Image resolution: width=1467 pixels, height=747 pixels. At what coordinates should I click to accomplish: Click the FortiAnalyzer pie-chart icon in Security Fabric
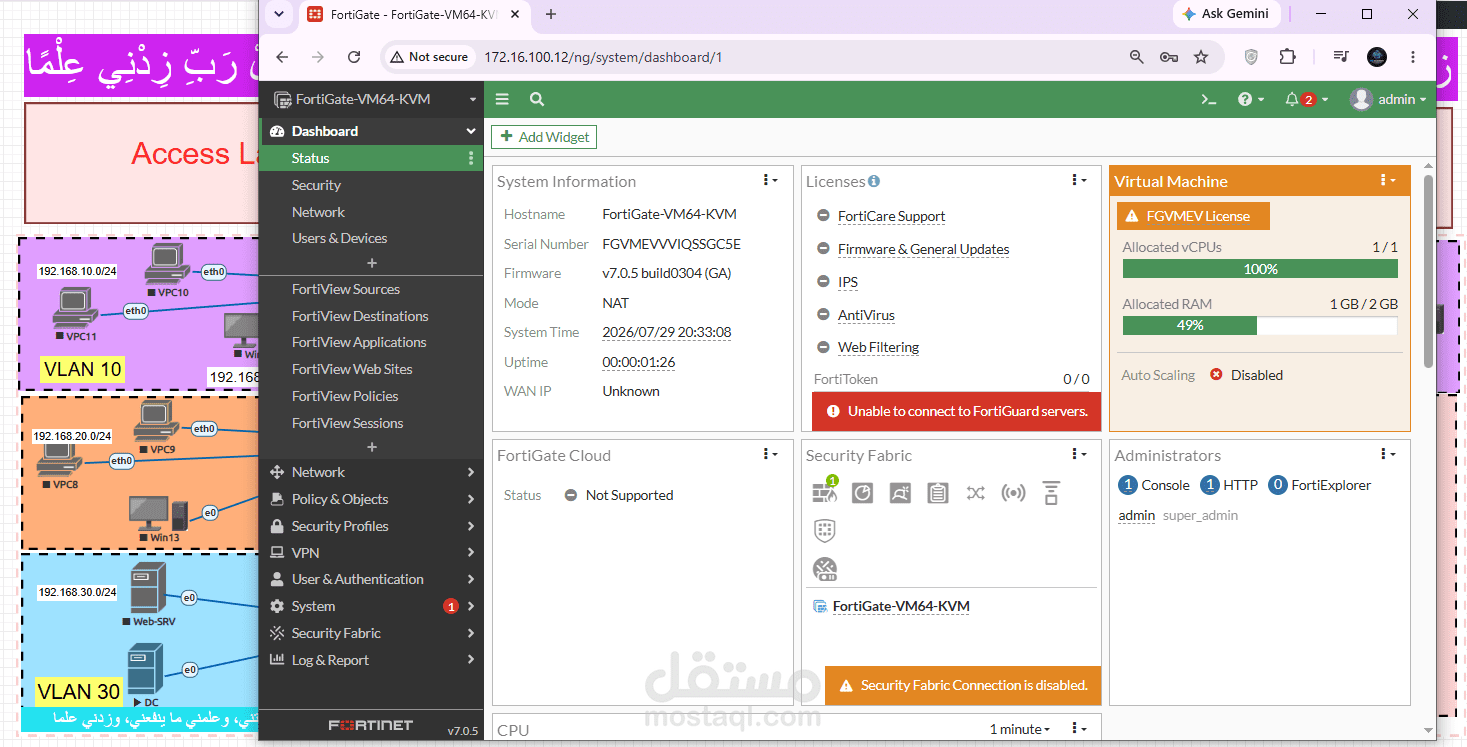[x=862, y=493]
